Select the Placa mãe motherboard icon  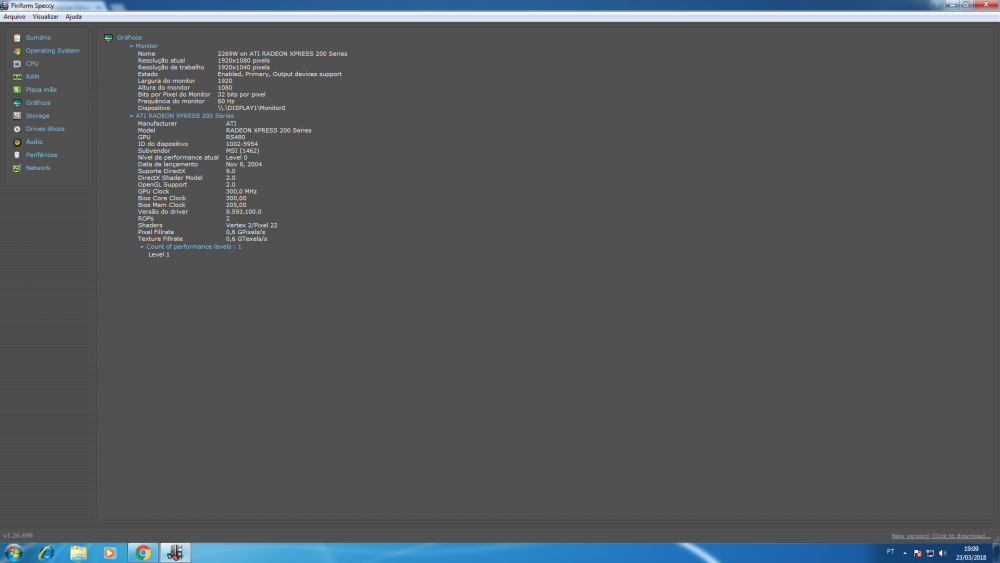point(17,90)
